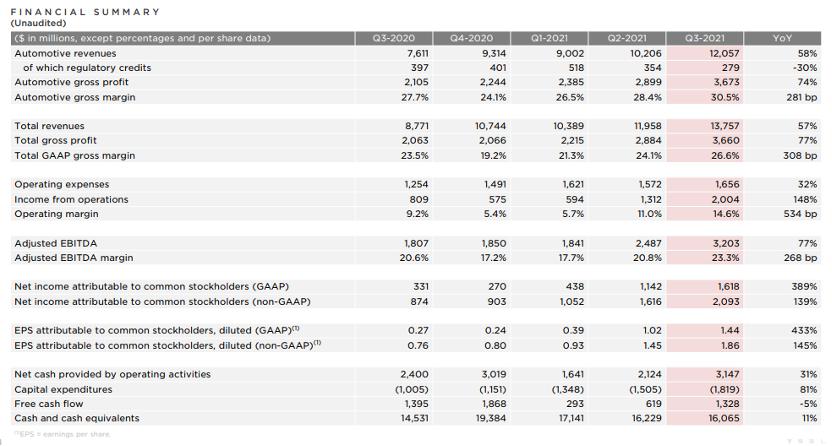The height and width of the screenshot is (446, 832).
Task: Select the Operating expenses row label
Action: [62, 184]
